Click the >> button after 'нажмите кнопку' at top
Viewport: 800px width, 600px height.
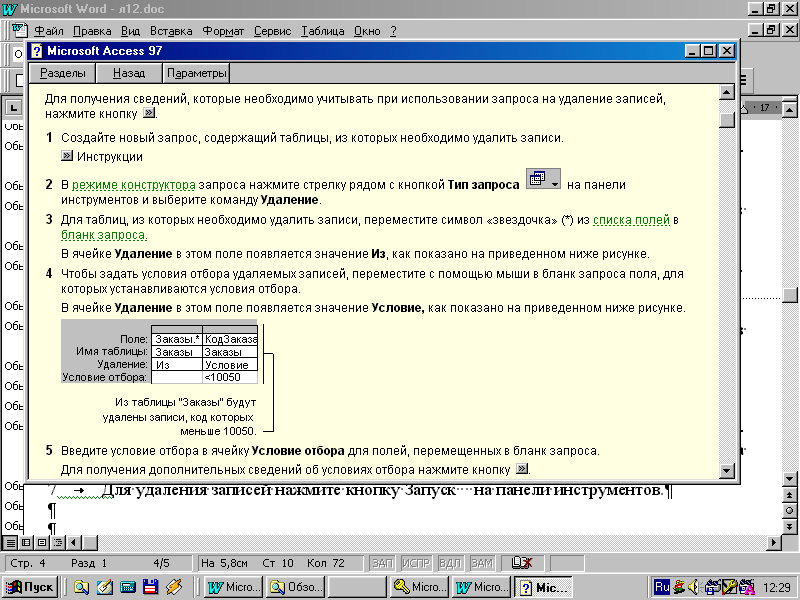(148, 113)
